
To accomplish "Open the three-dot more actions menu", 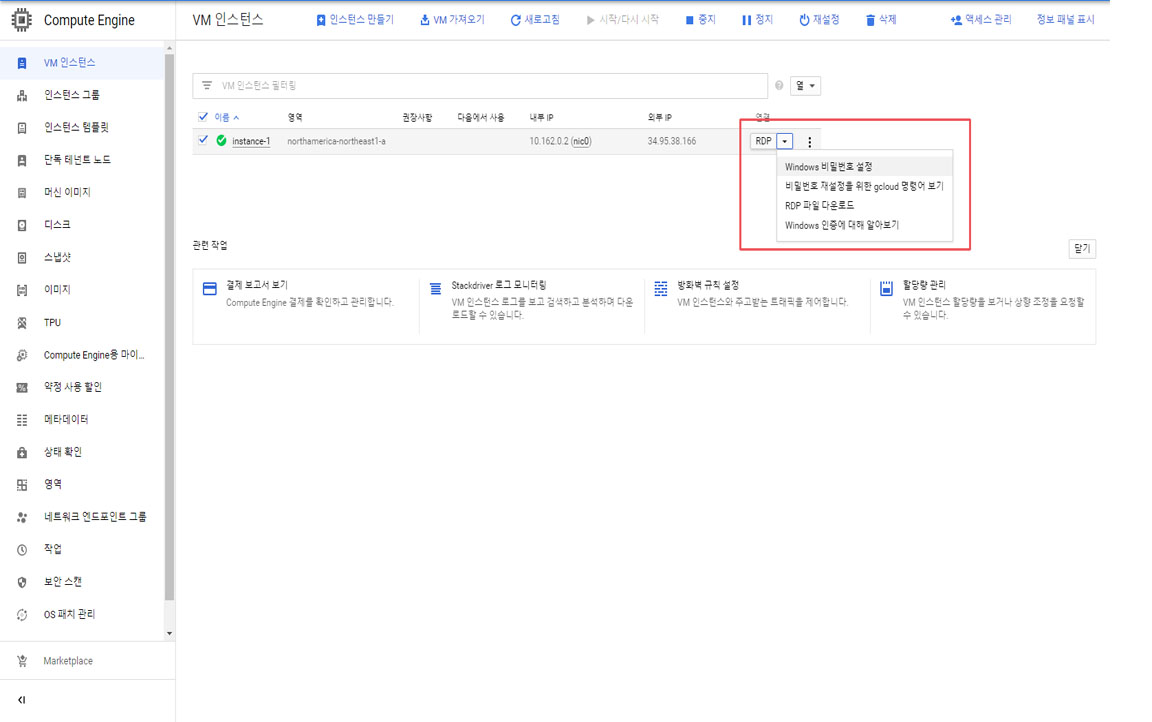I will click(810, 142).
